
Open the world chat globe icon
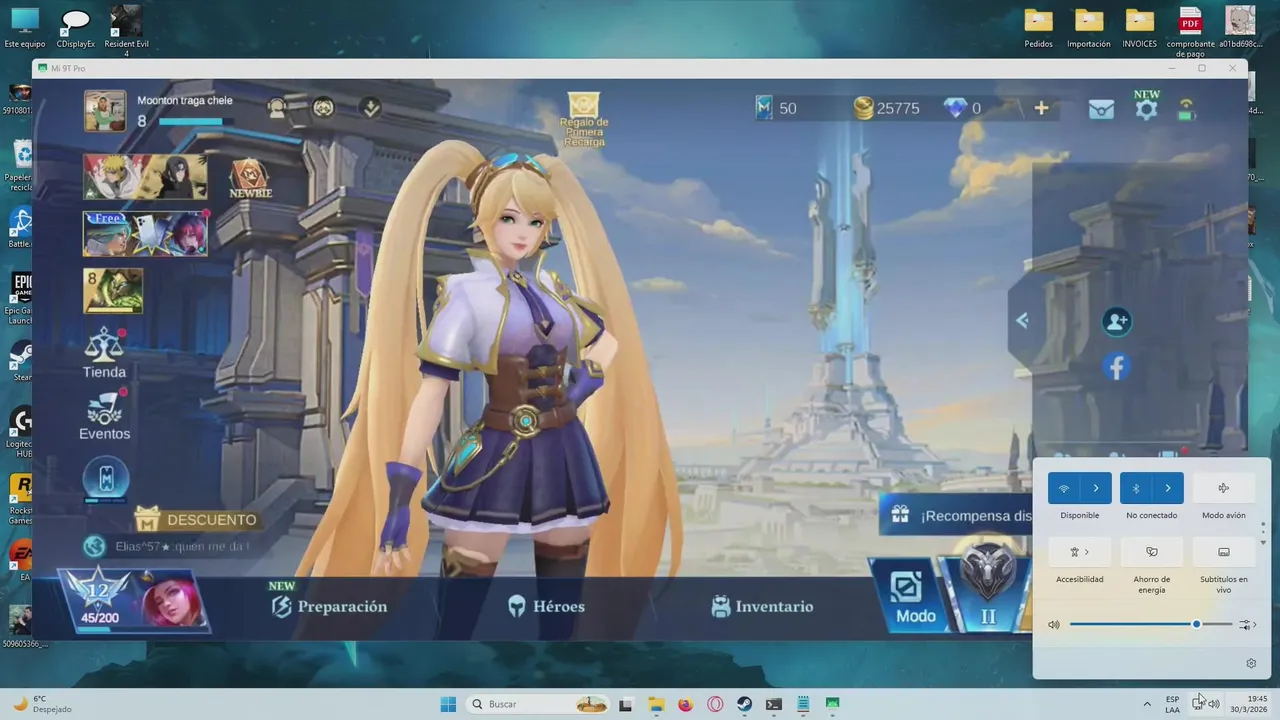[x=95, y=546]
